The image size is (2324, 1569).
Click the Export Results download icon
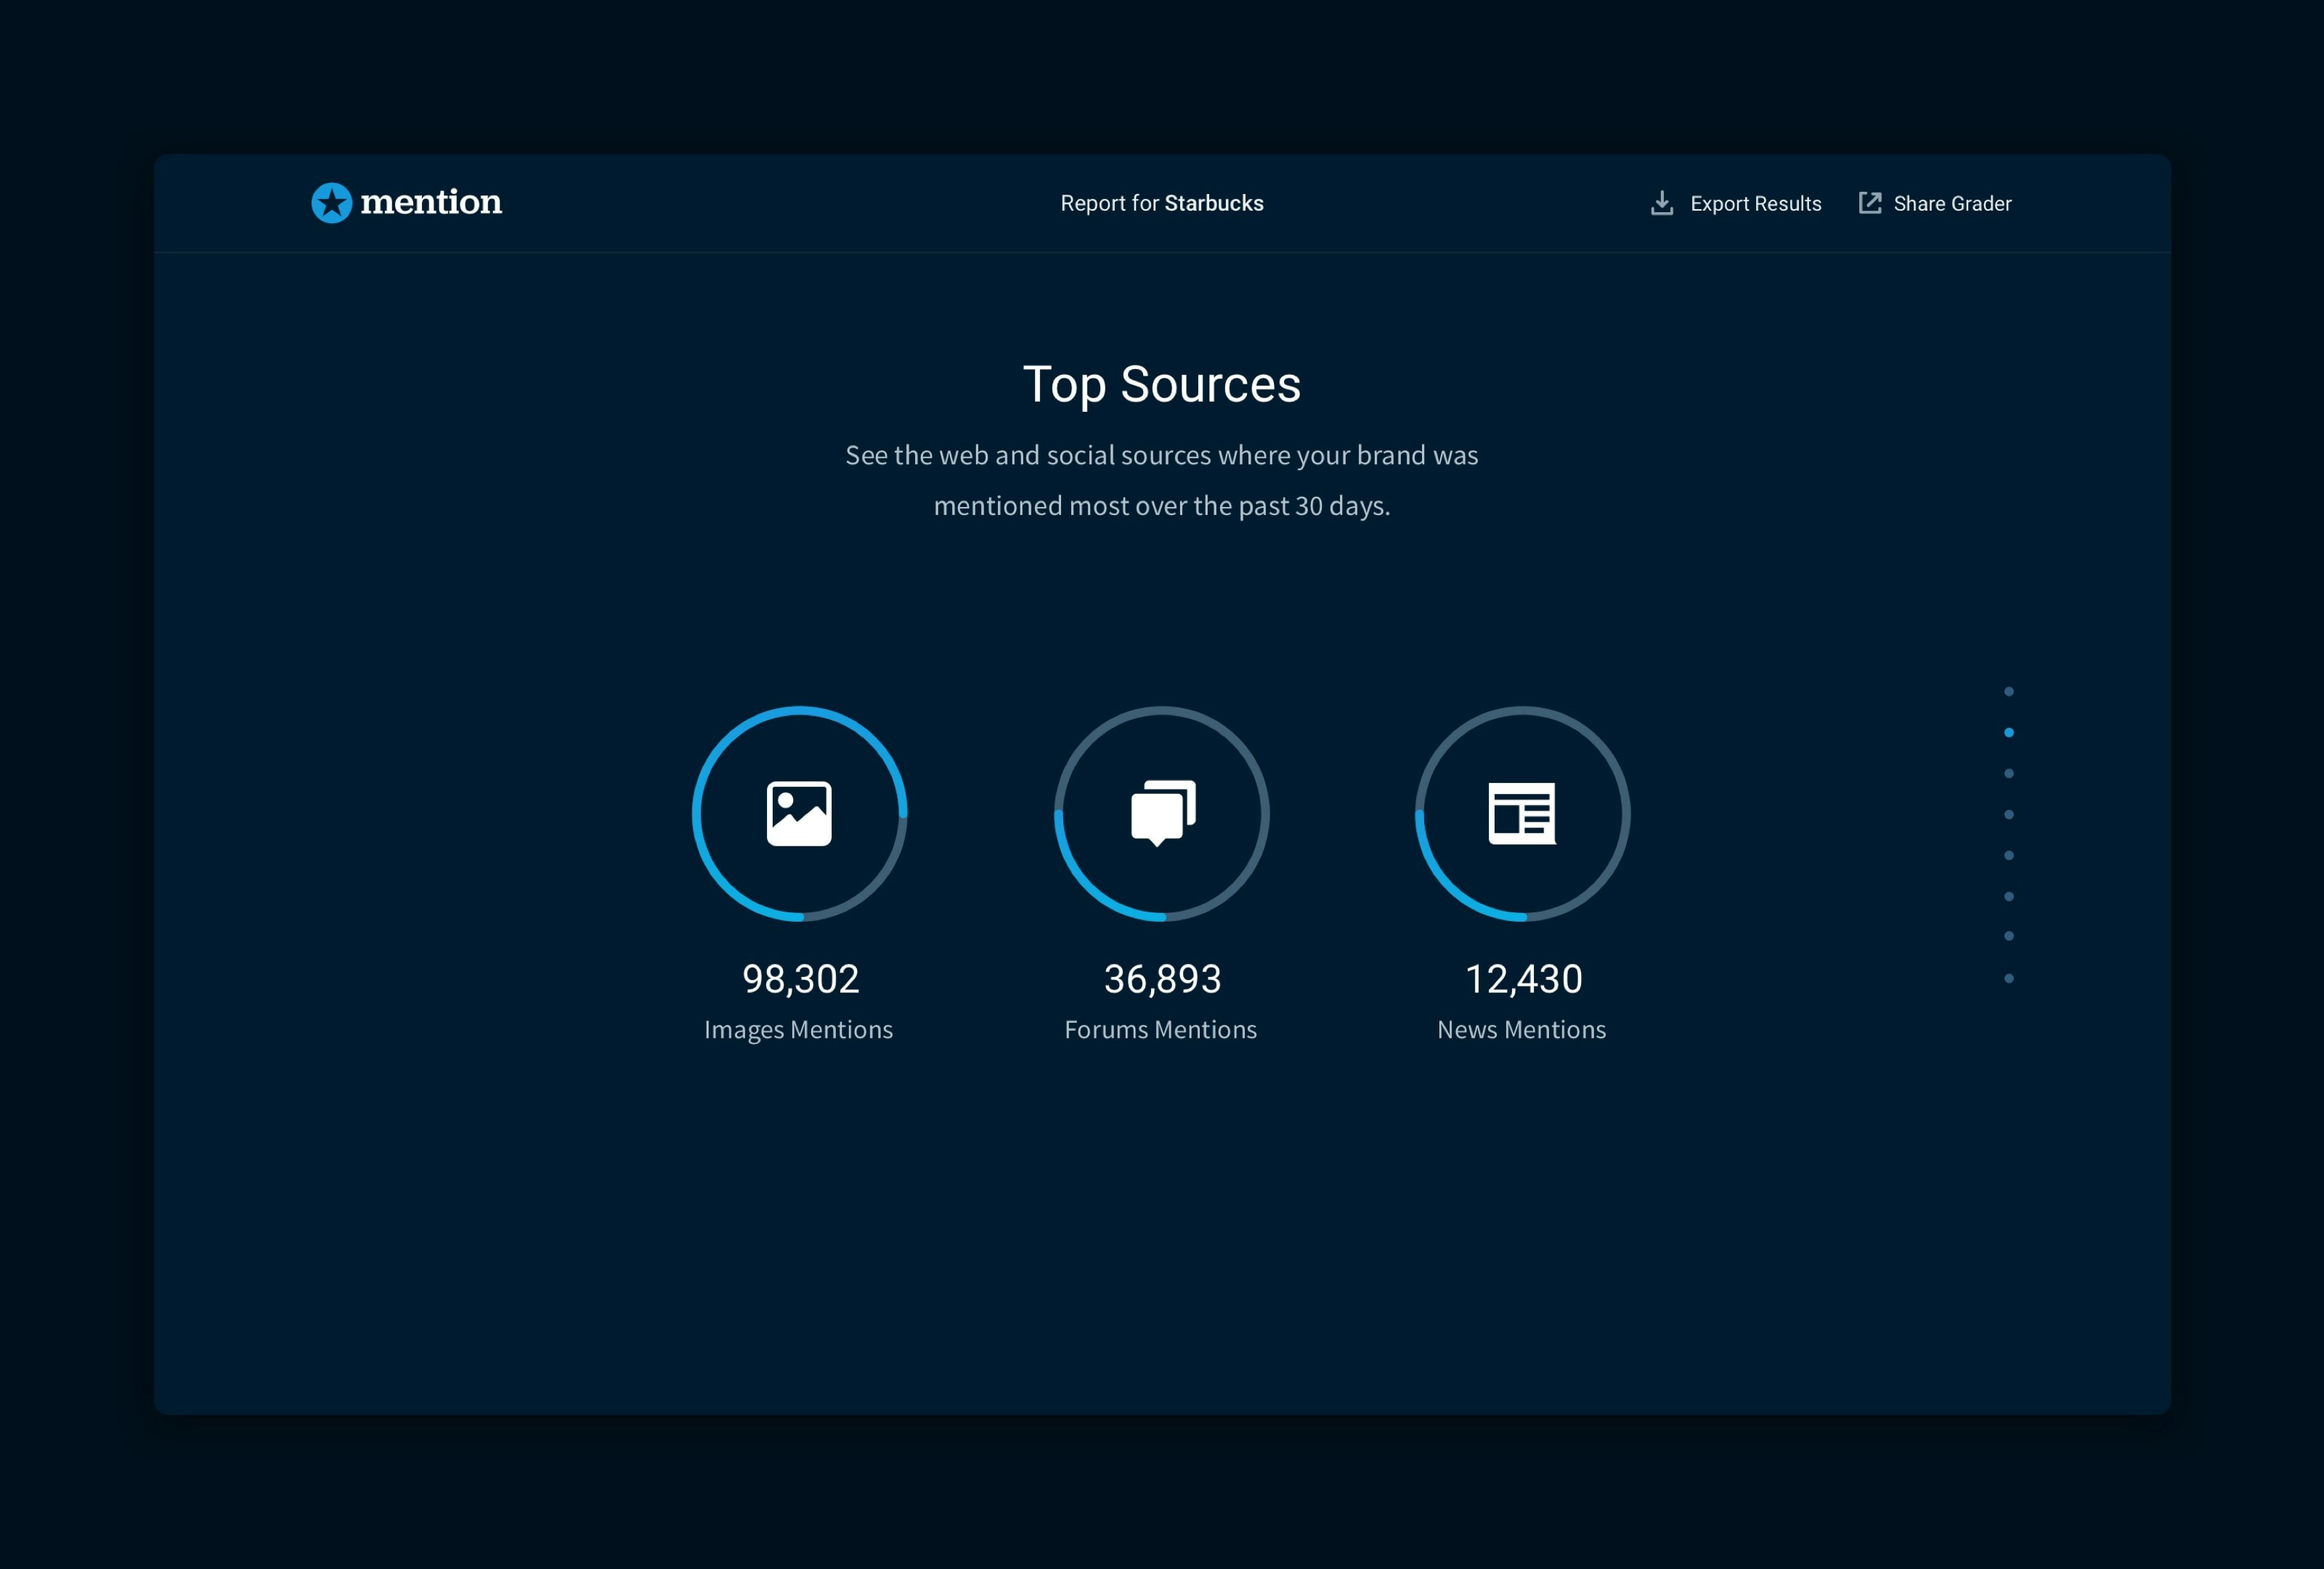[1661, 203]
